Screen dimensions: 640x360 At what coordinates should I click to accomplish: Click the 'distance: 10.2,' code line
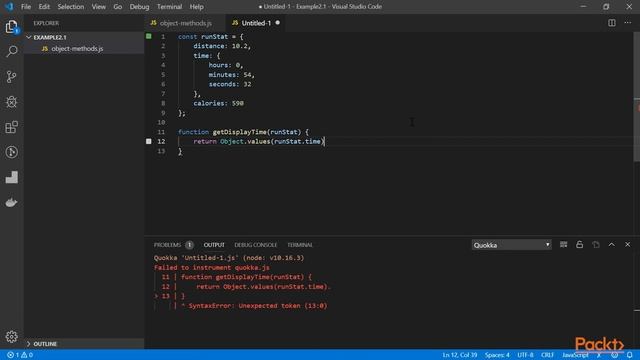[x=222, y=46]
